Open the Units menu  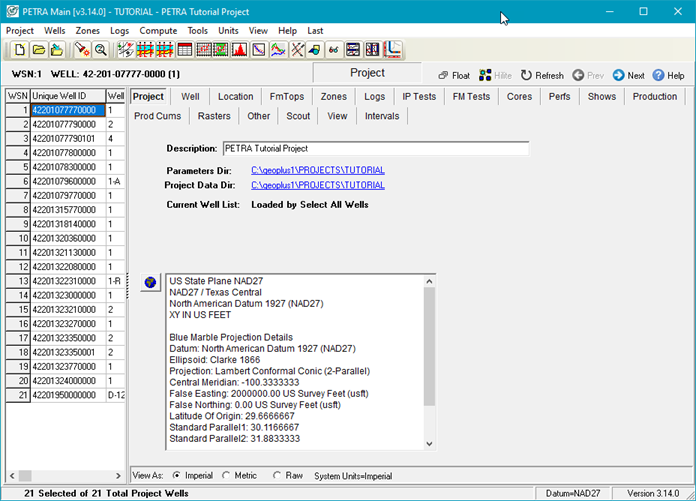228,31
